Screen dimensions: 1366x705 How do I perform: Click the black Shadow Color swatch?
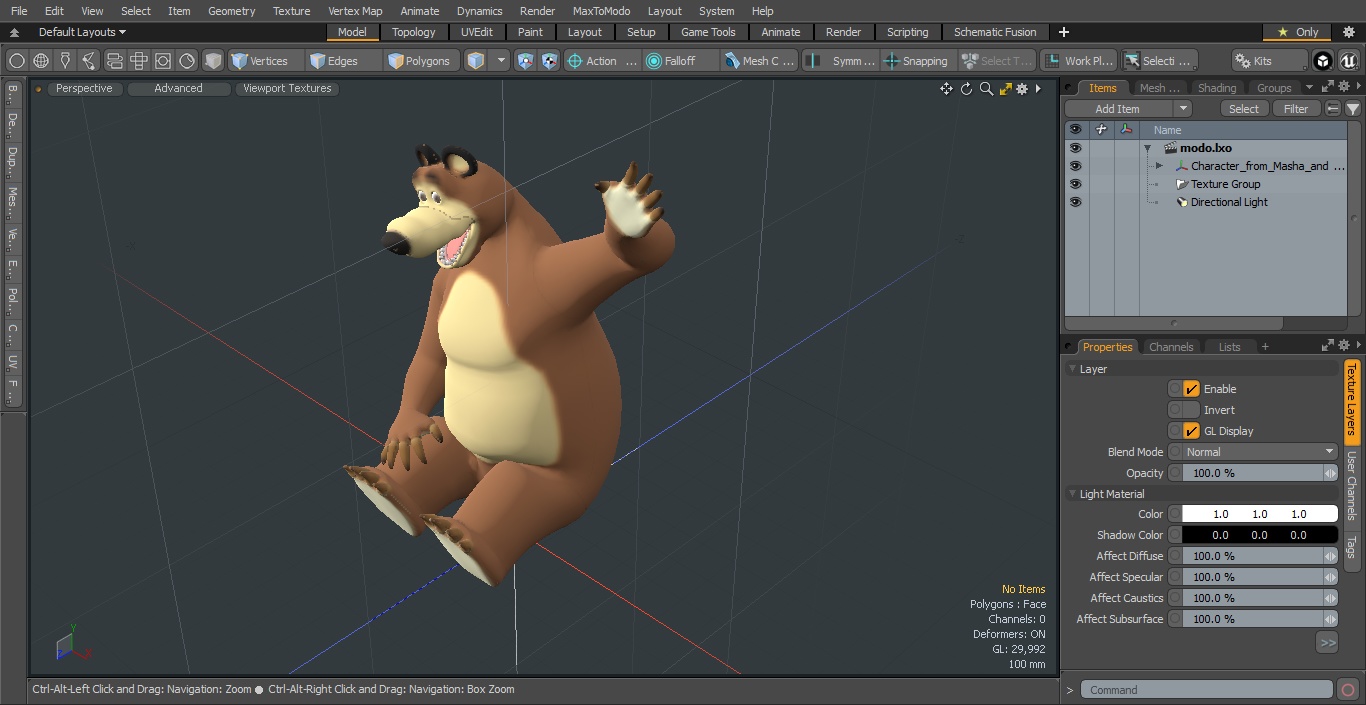point(1259,535)
